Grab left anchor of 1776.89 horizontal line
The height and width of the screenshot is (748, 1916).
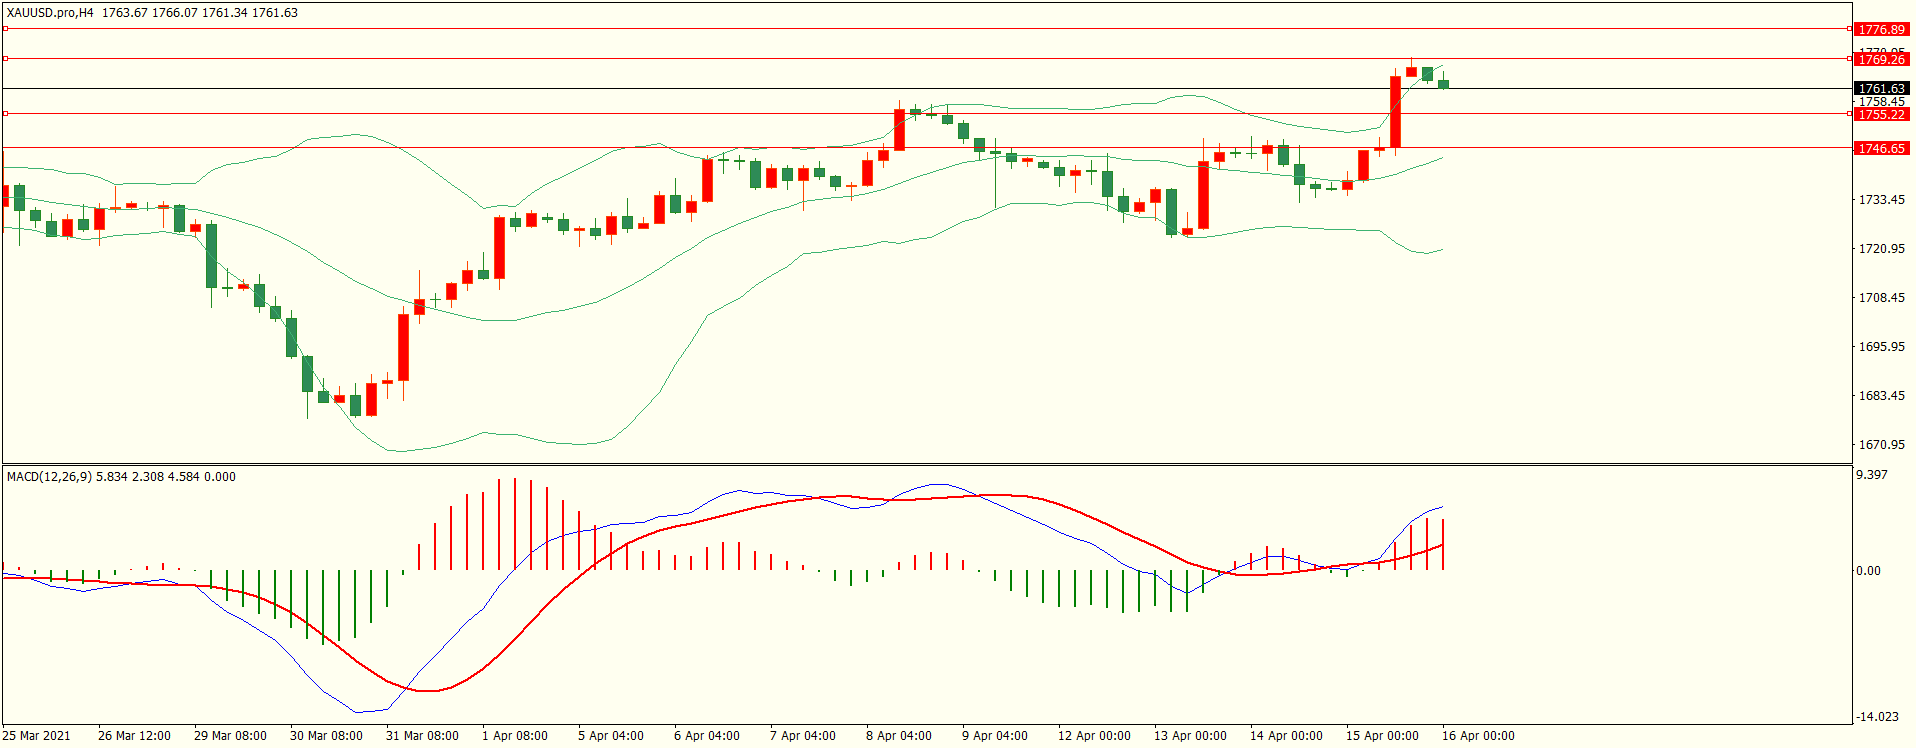coord(5,29)
